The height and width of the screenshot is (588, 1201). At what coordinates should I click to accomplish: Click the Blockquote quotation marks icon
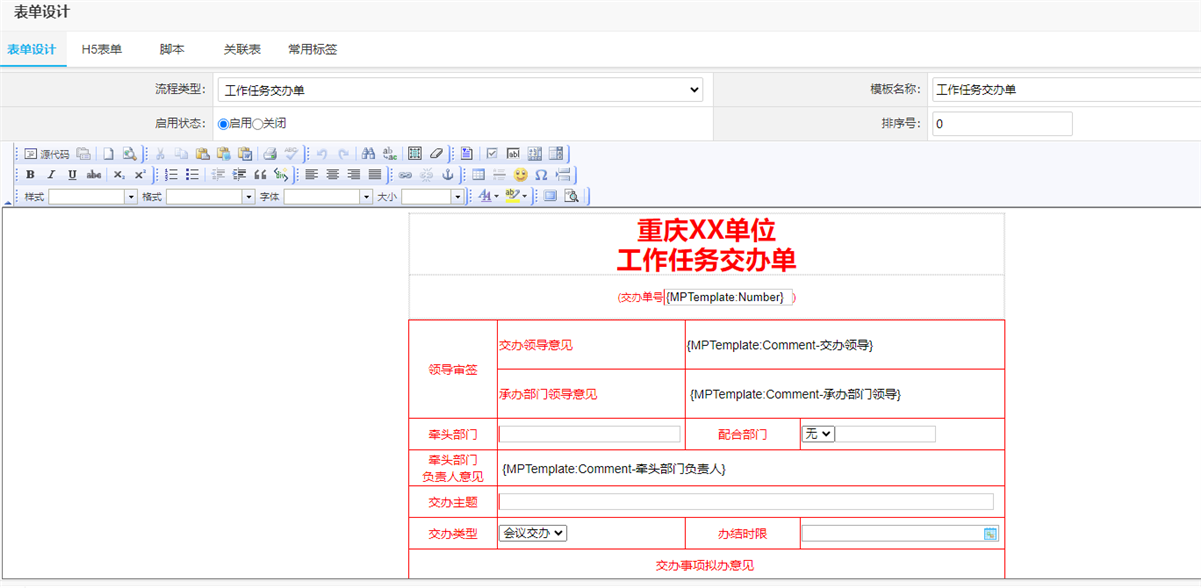pos(260,174)
